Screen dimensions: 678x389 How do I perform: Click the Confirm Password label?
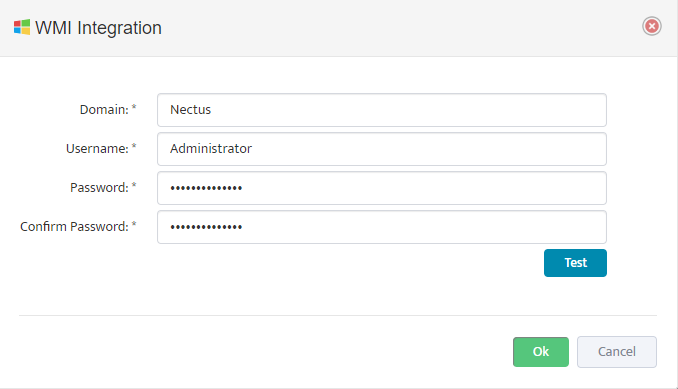(74, 226)
